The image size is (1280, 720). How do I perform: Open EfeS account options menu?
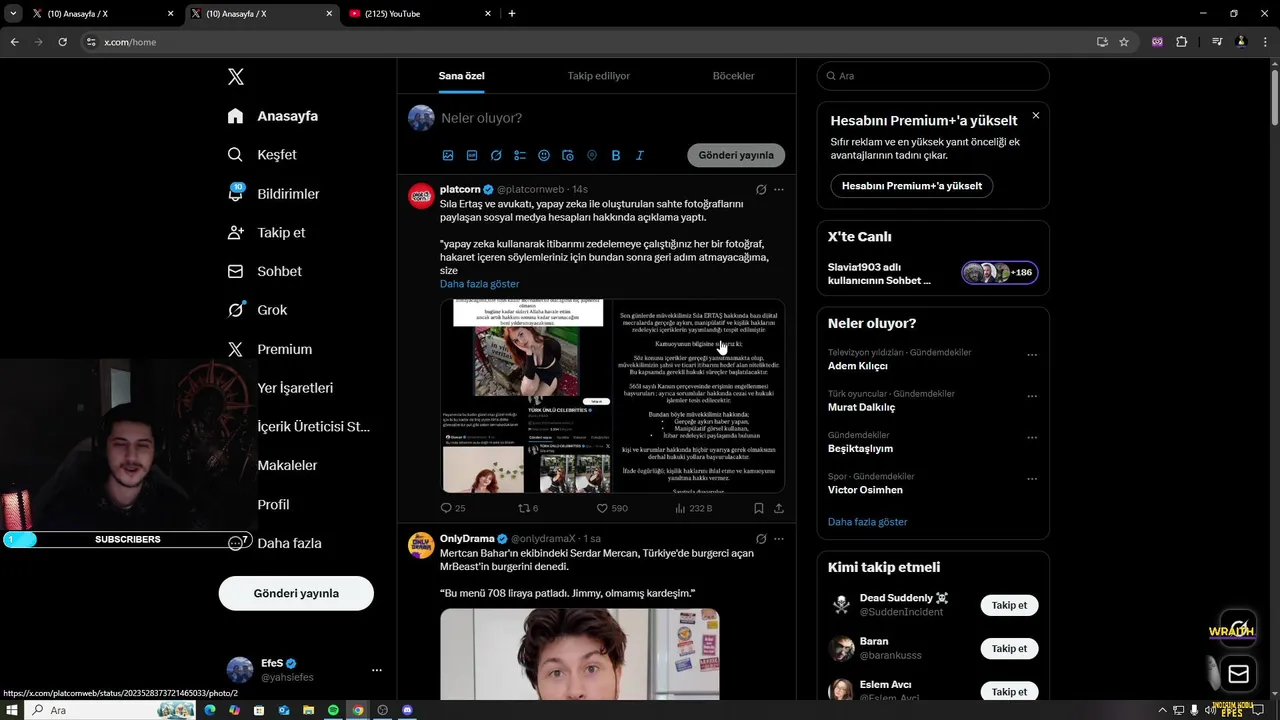coord(377,670)
